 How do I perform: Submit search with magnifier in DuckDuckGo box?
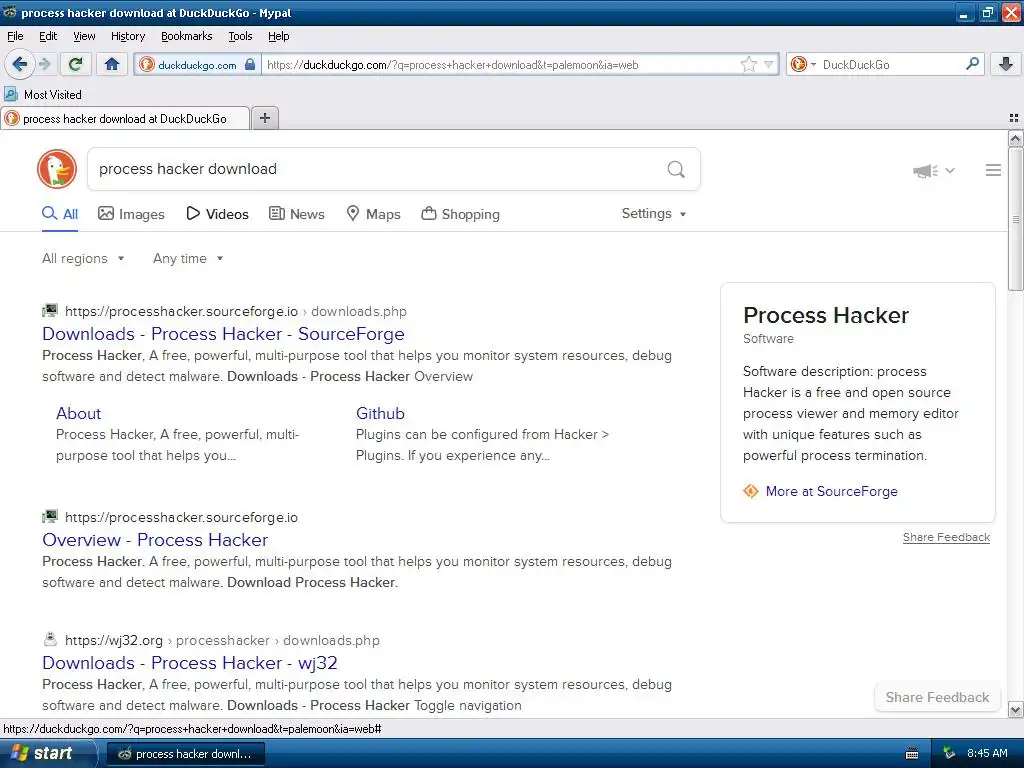pyautogui.click(x=676, y=169)
